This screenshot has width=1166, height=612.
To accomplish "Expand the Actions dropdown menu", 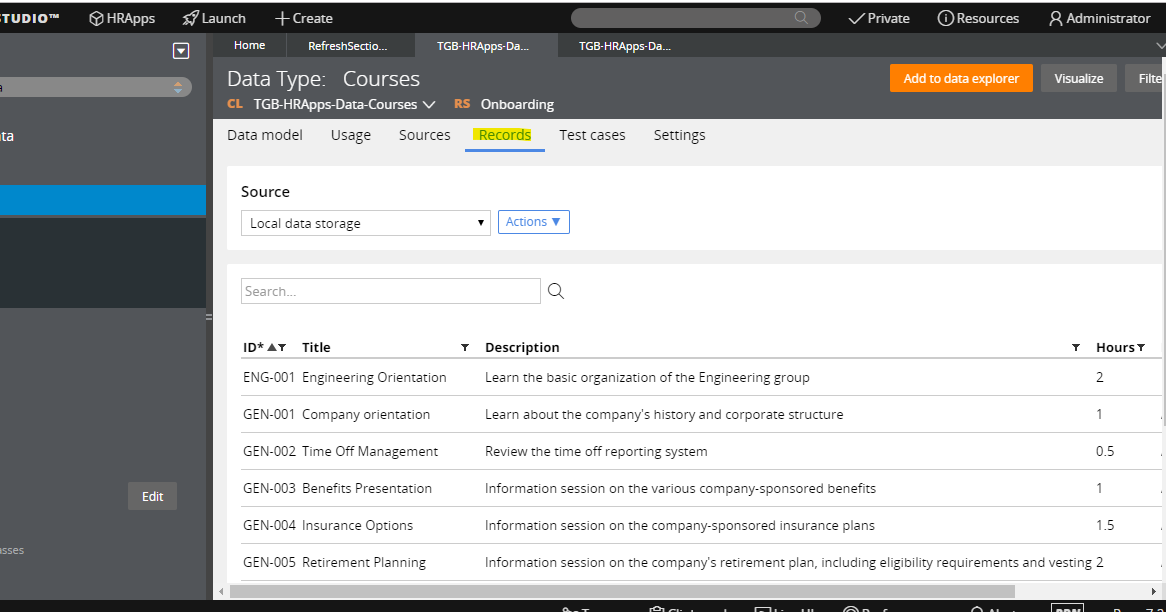I will pyautogui.click(x=533, y=222).
